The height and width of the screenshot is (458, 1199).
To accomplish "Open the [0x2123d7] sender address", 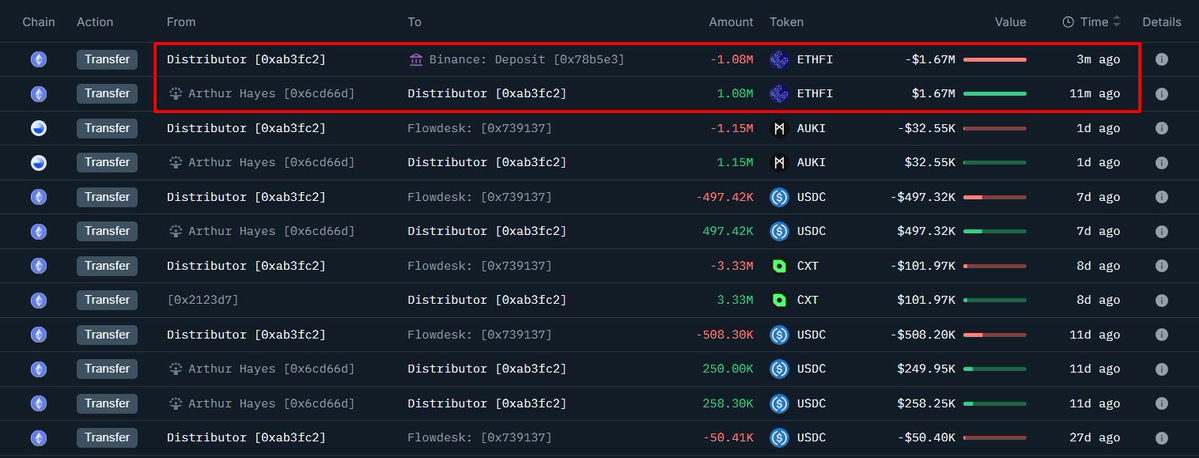I will (203, 300).
